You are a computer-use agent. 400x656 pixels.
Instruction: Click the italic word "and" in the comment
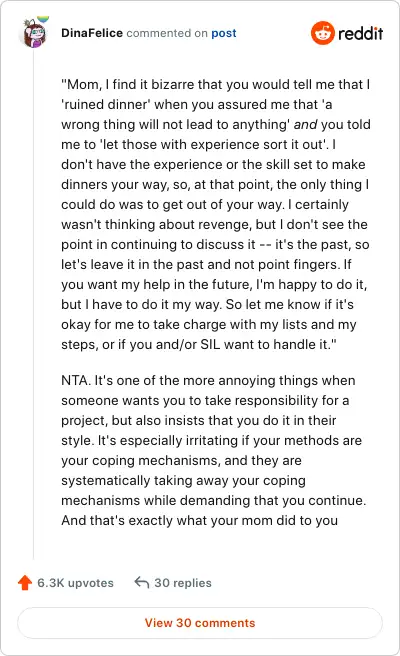305,124
